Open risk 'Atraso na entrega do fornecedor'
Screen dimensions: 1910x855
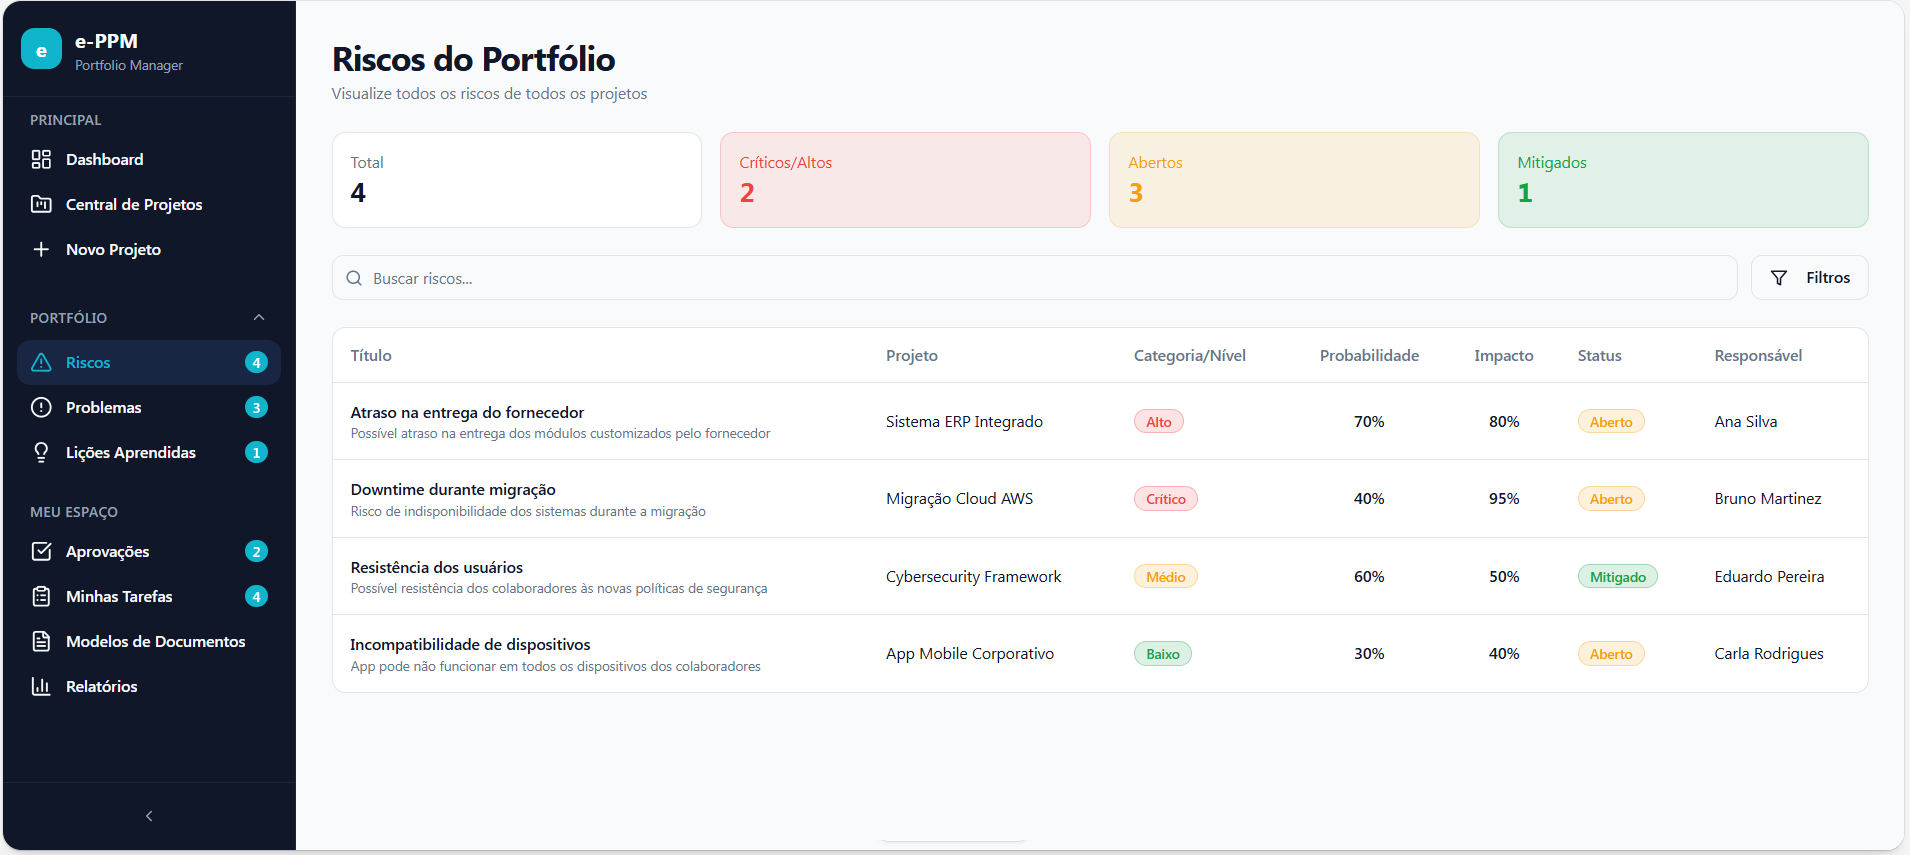click(x=467, y=412)
